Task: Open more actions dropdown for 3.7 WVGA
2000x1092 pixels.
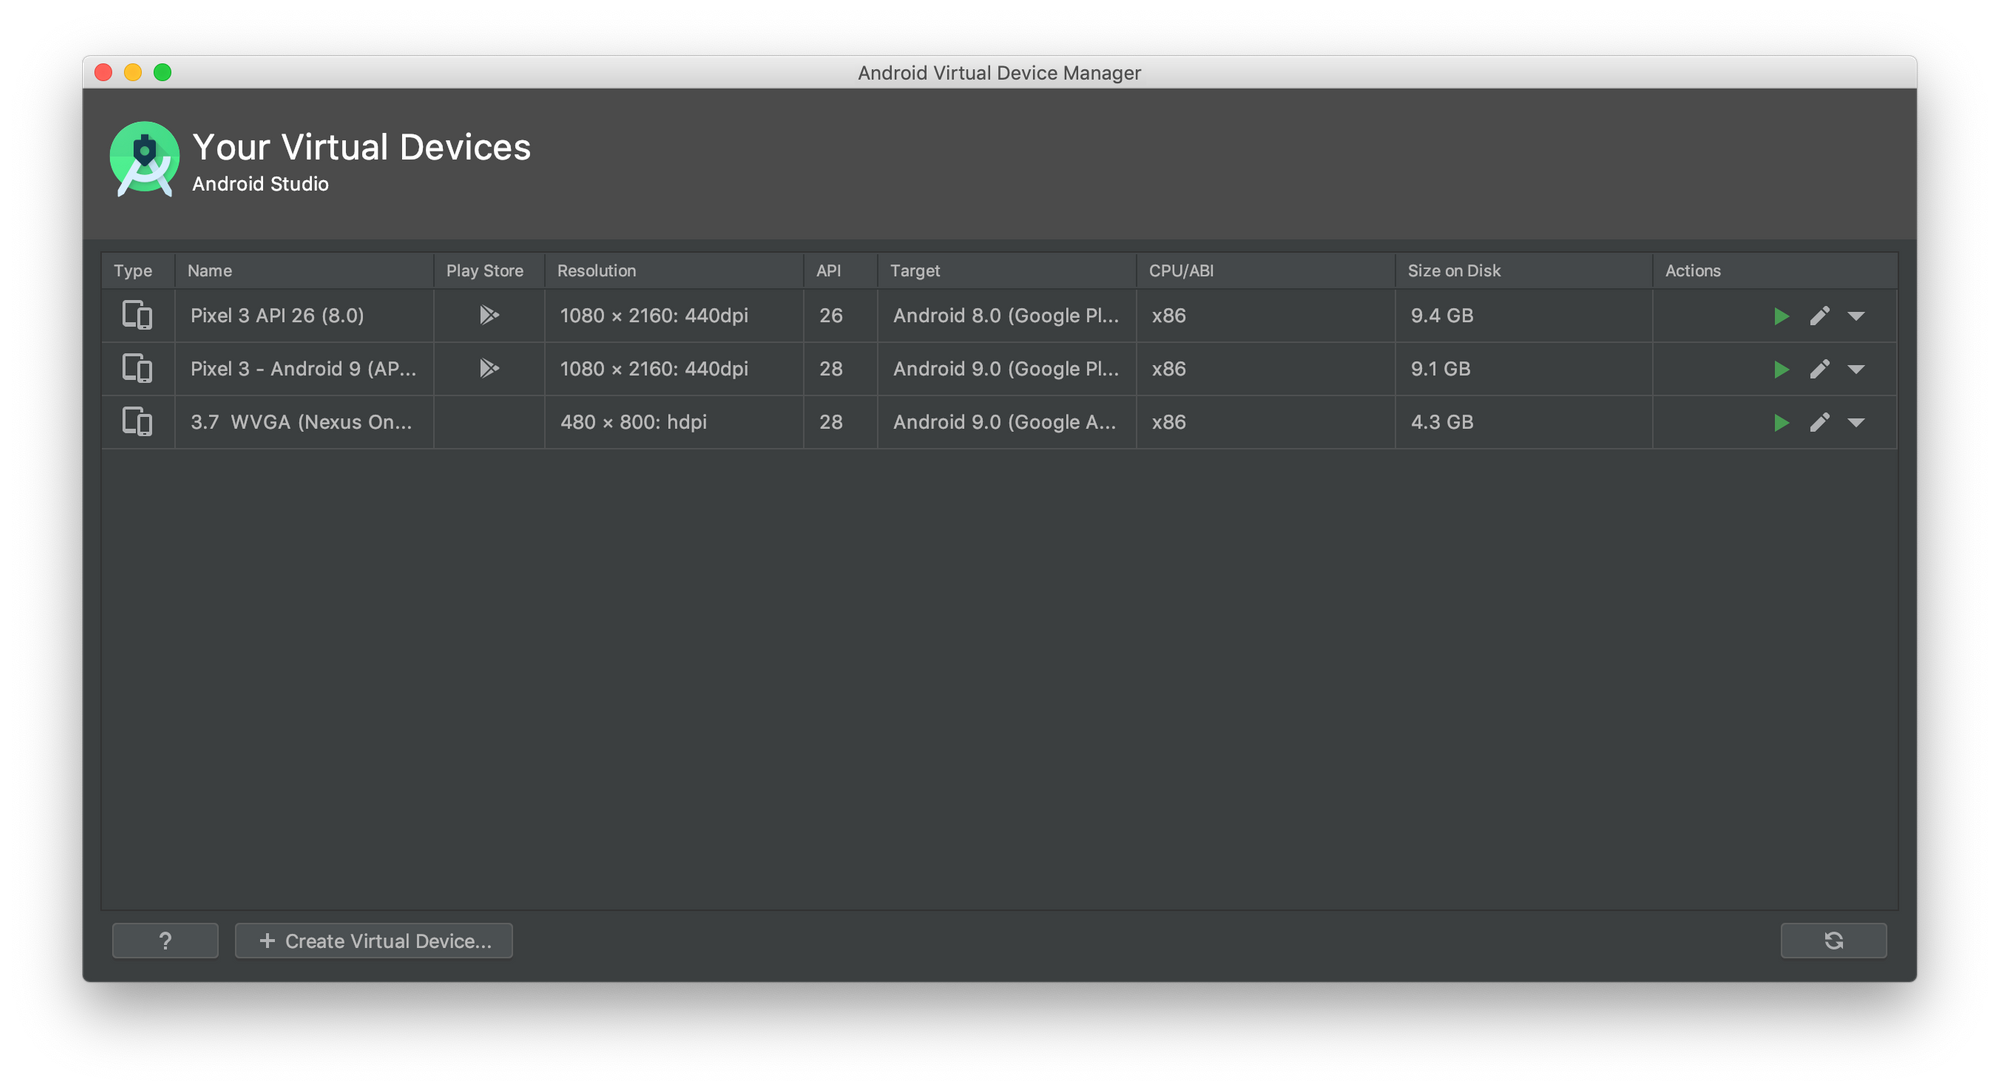Action: click(1856, 423)
